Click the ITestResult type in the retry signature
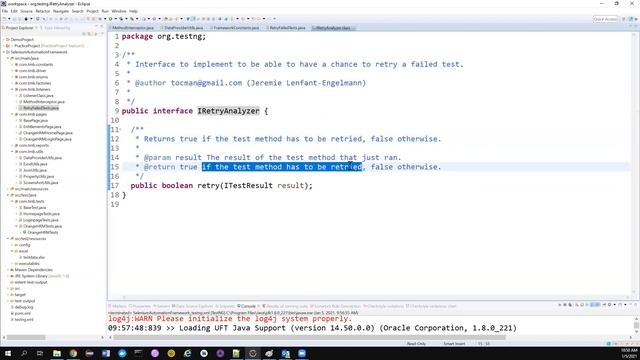 (x=248, y=185)
